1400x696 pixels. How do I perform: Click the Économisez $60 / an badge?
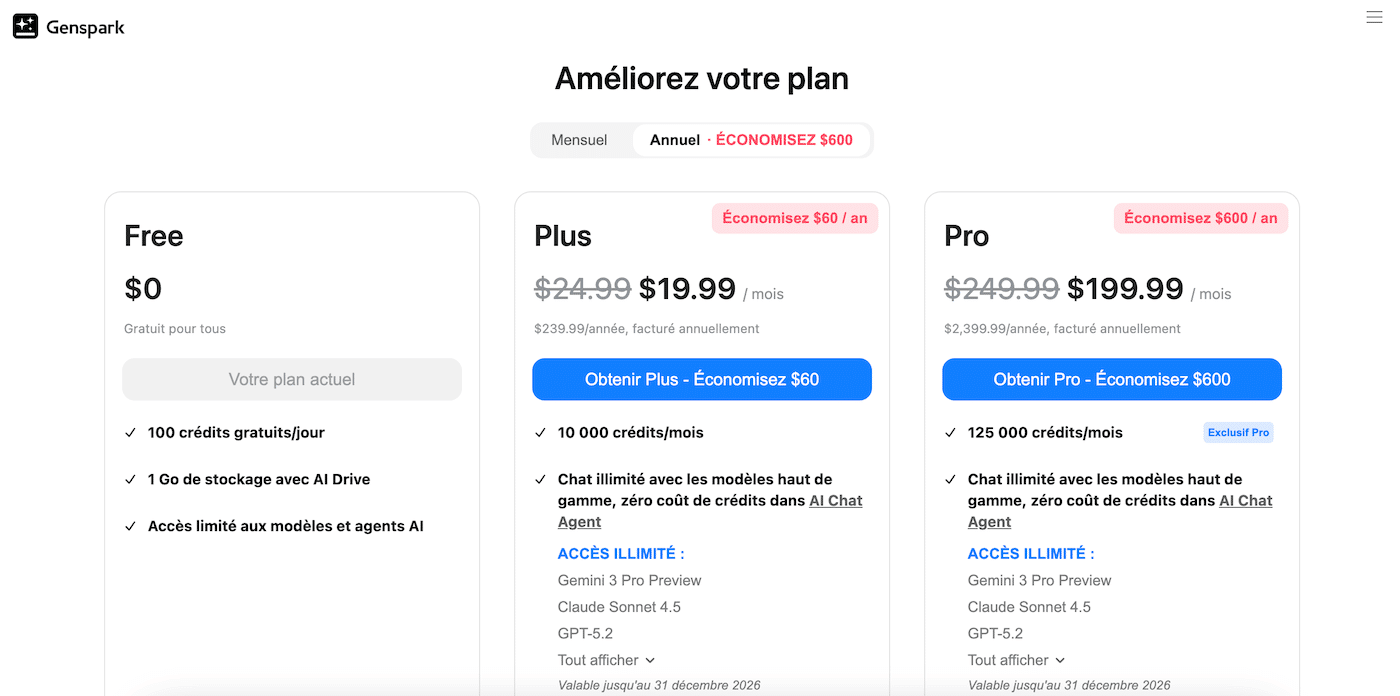pyautogui.click(x=795, y=218)
